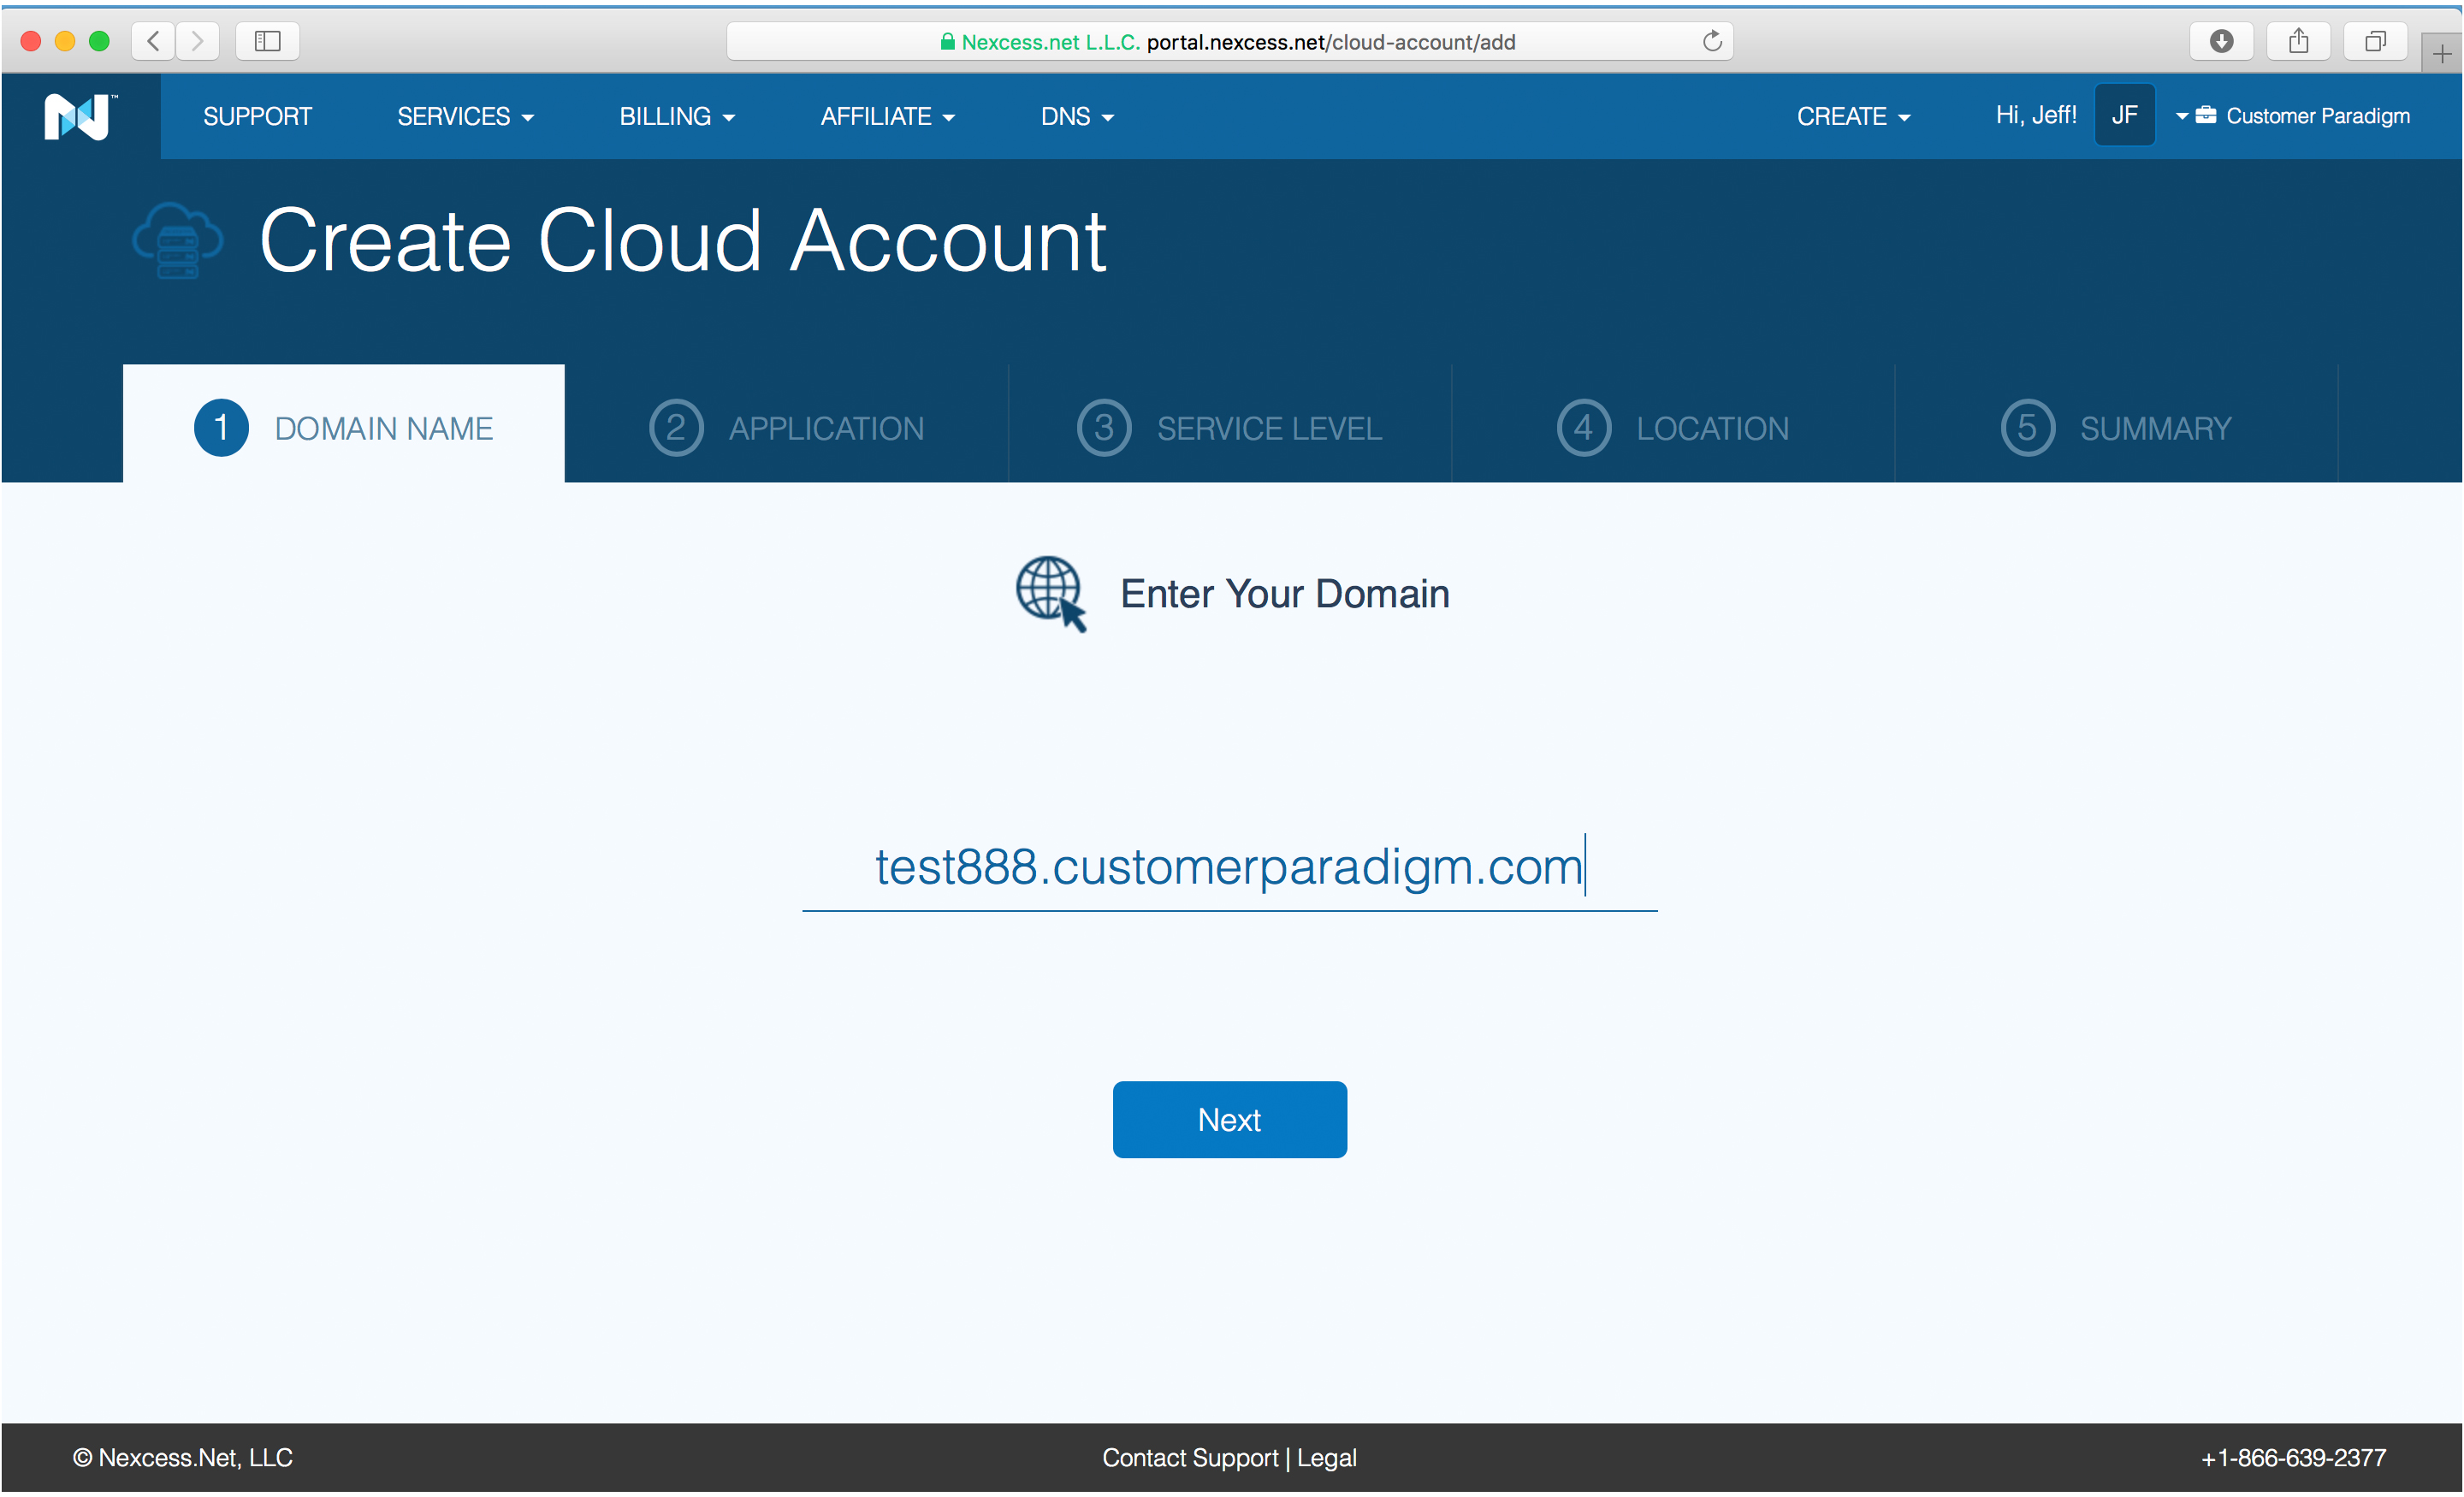Expand the AFFILIATE dropdown menu

coord(888,117)
